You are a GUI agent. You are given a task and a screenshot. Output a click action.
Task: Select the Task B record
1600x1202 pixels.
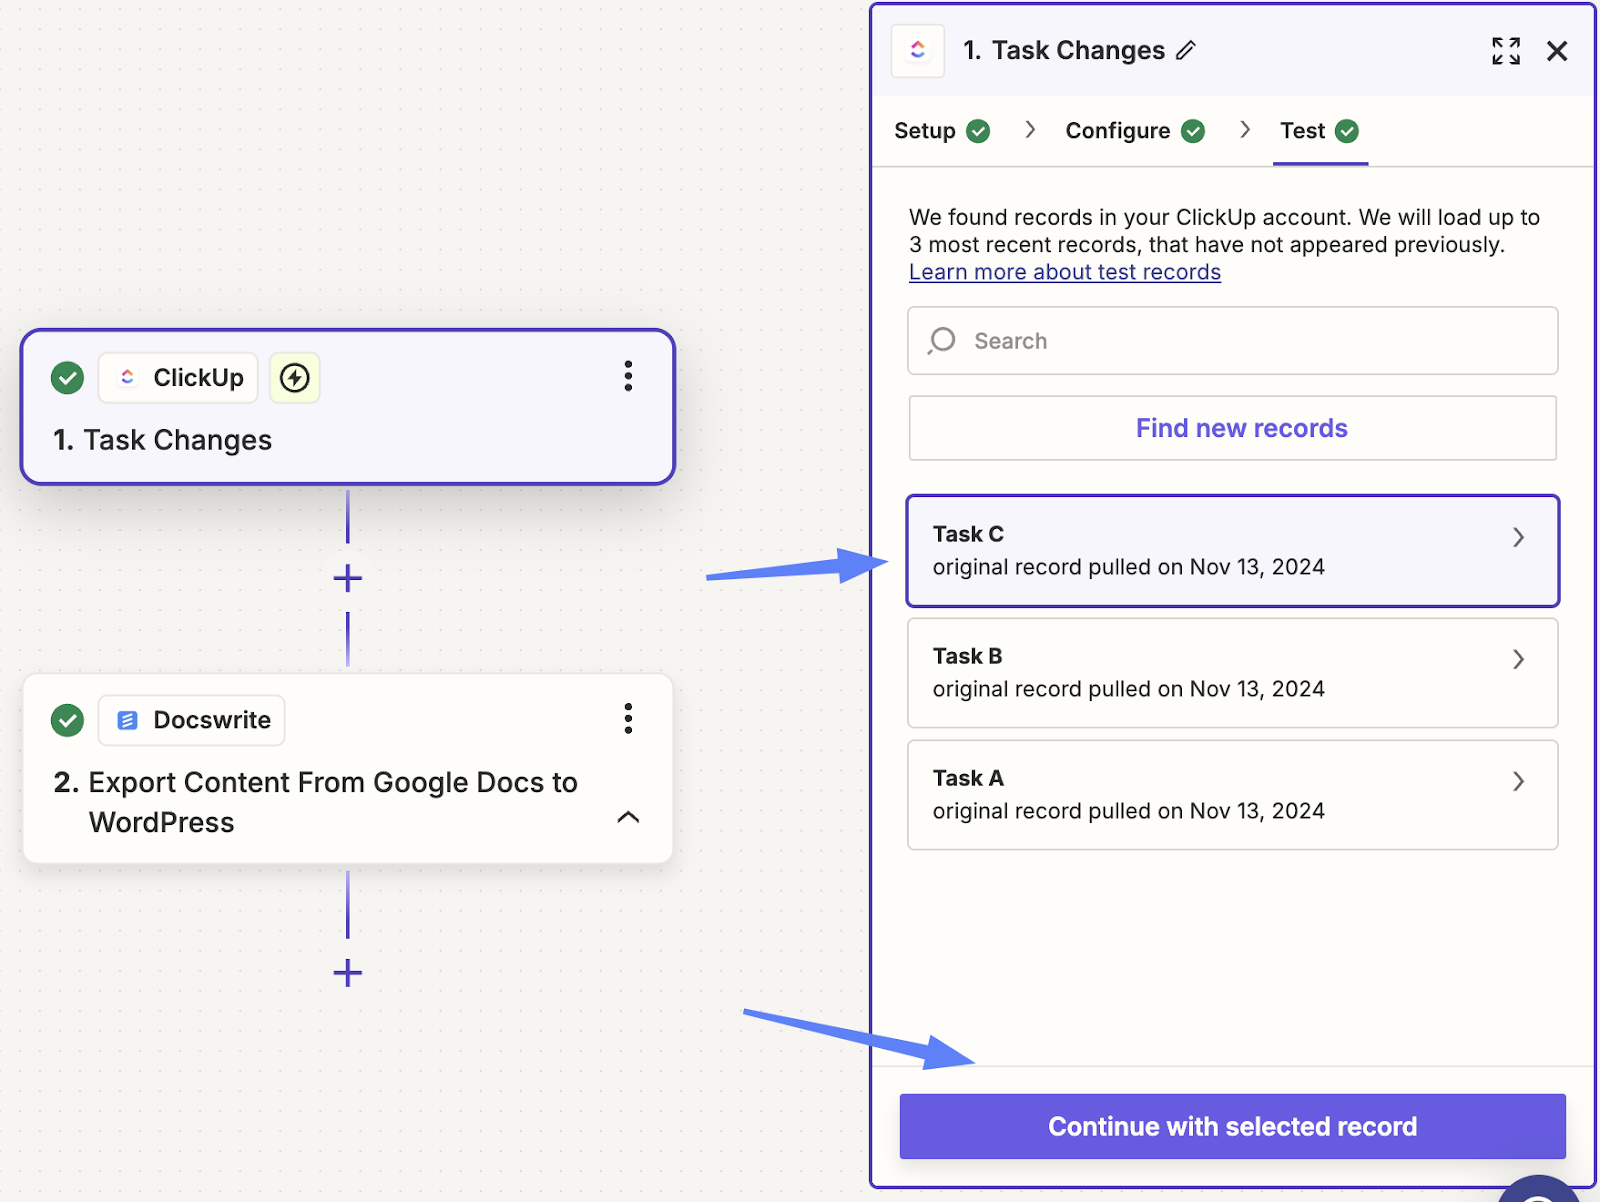click(1200, 673)
